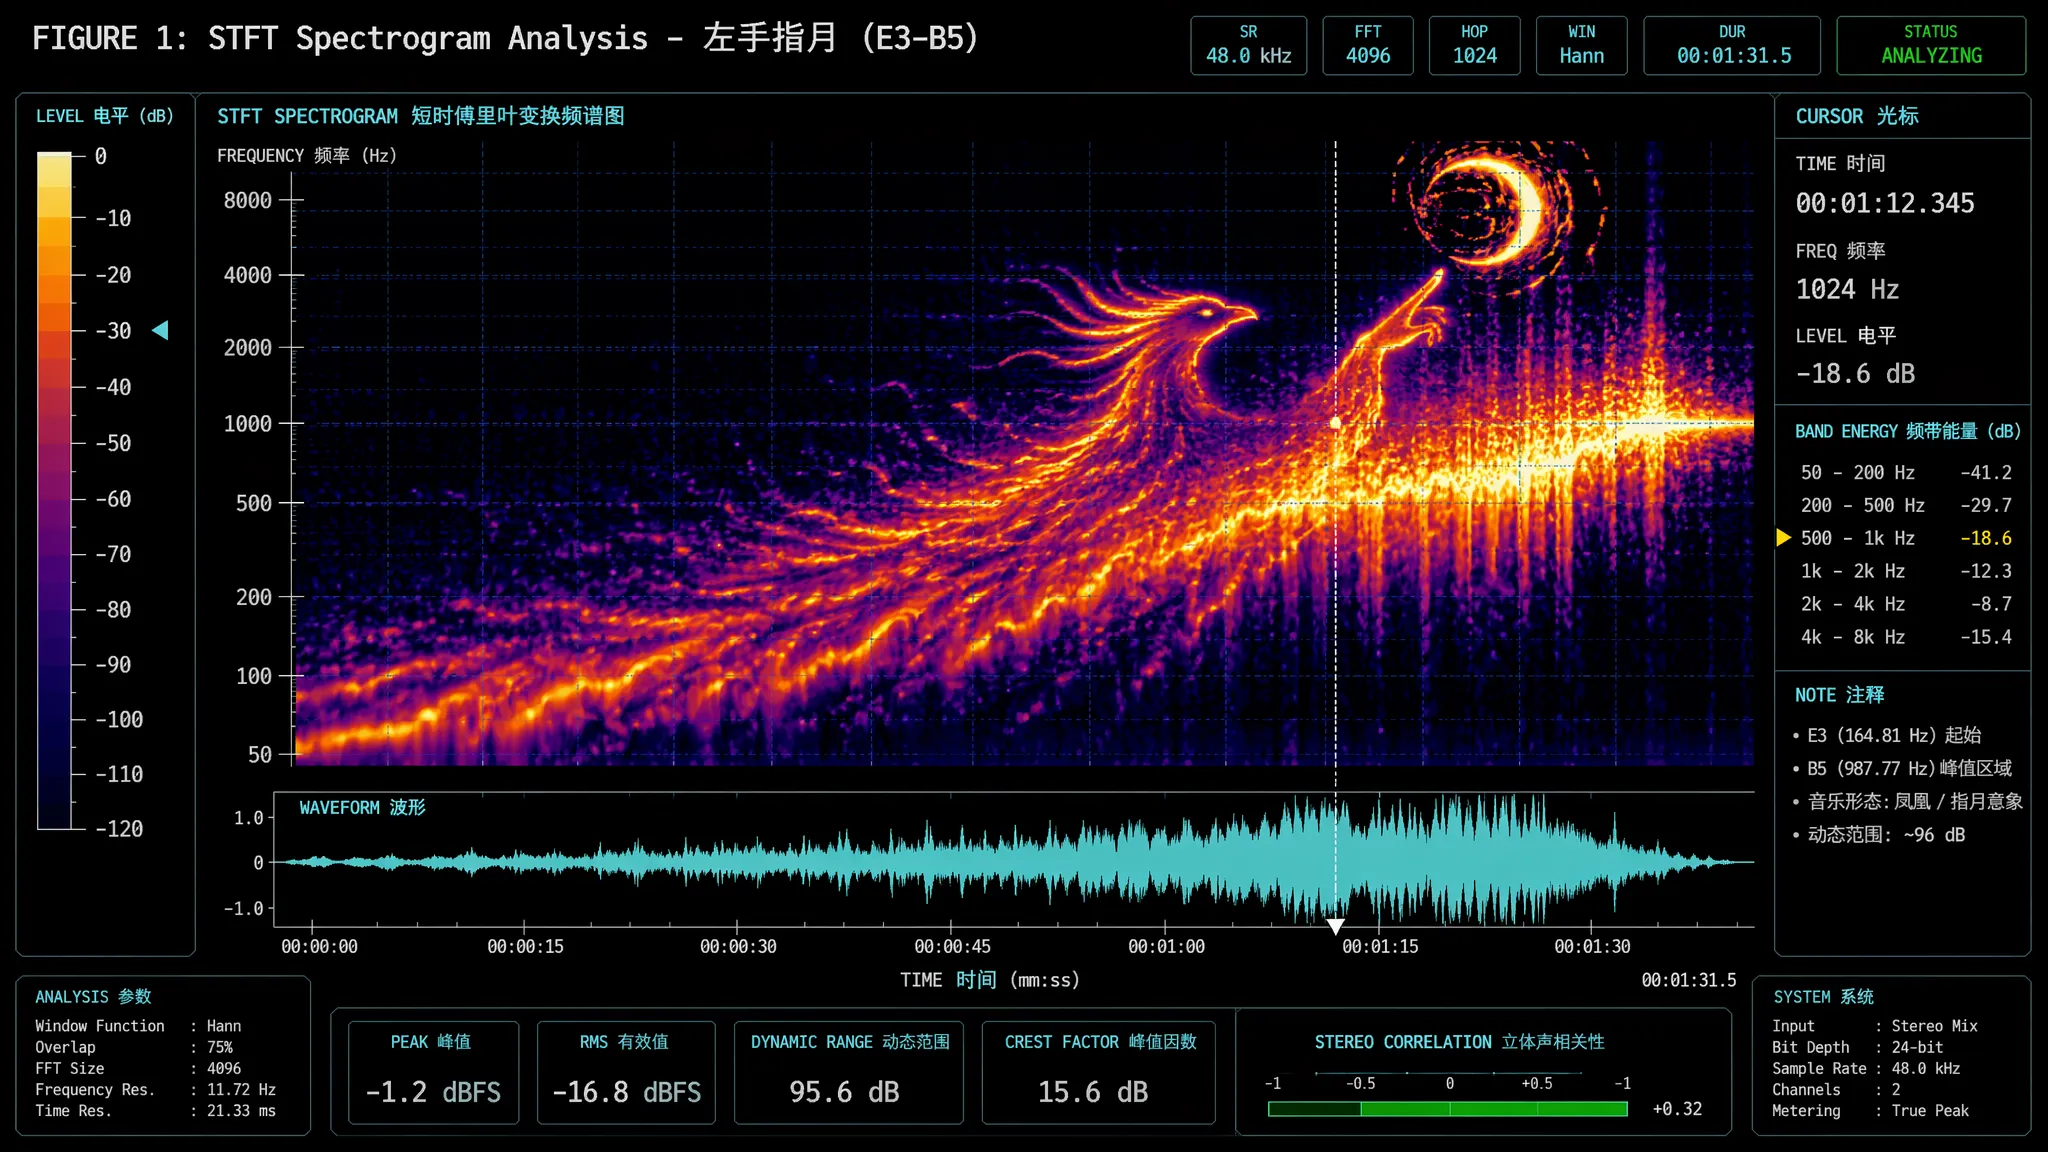
Task: Click the E3 (164.81 Hz) note line
Action: (x=1887, y=735)
